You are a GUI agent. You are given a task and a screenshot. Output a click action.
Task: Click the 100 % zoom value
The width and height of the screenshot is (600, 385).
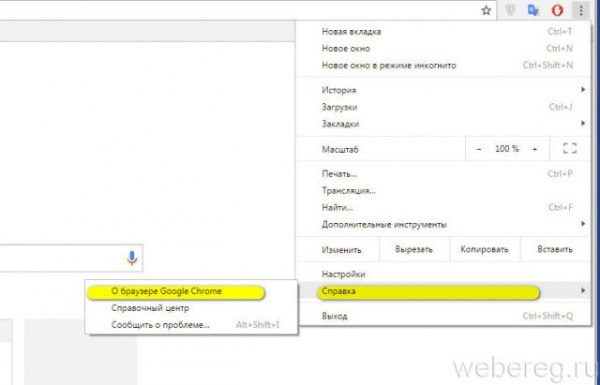[507, 149]
